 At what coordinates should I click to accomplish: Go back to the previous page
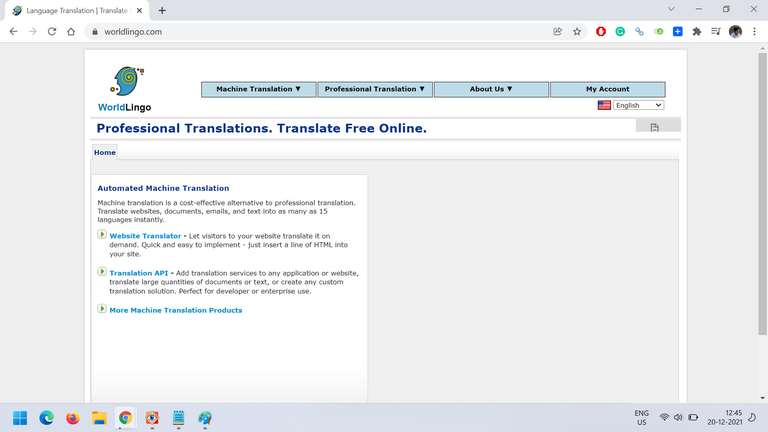point(13,31)
